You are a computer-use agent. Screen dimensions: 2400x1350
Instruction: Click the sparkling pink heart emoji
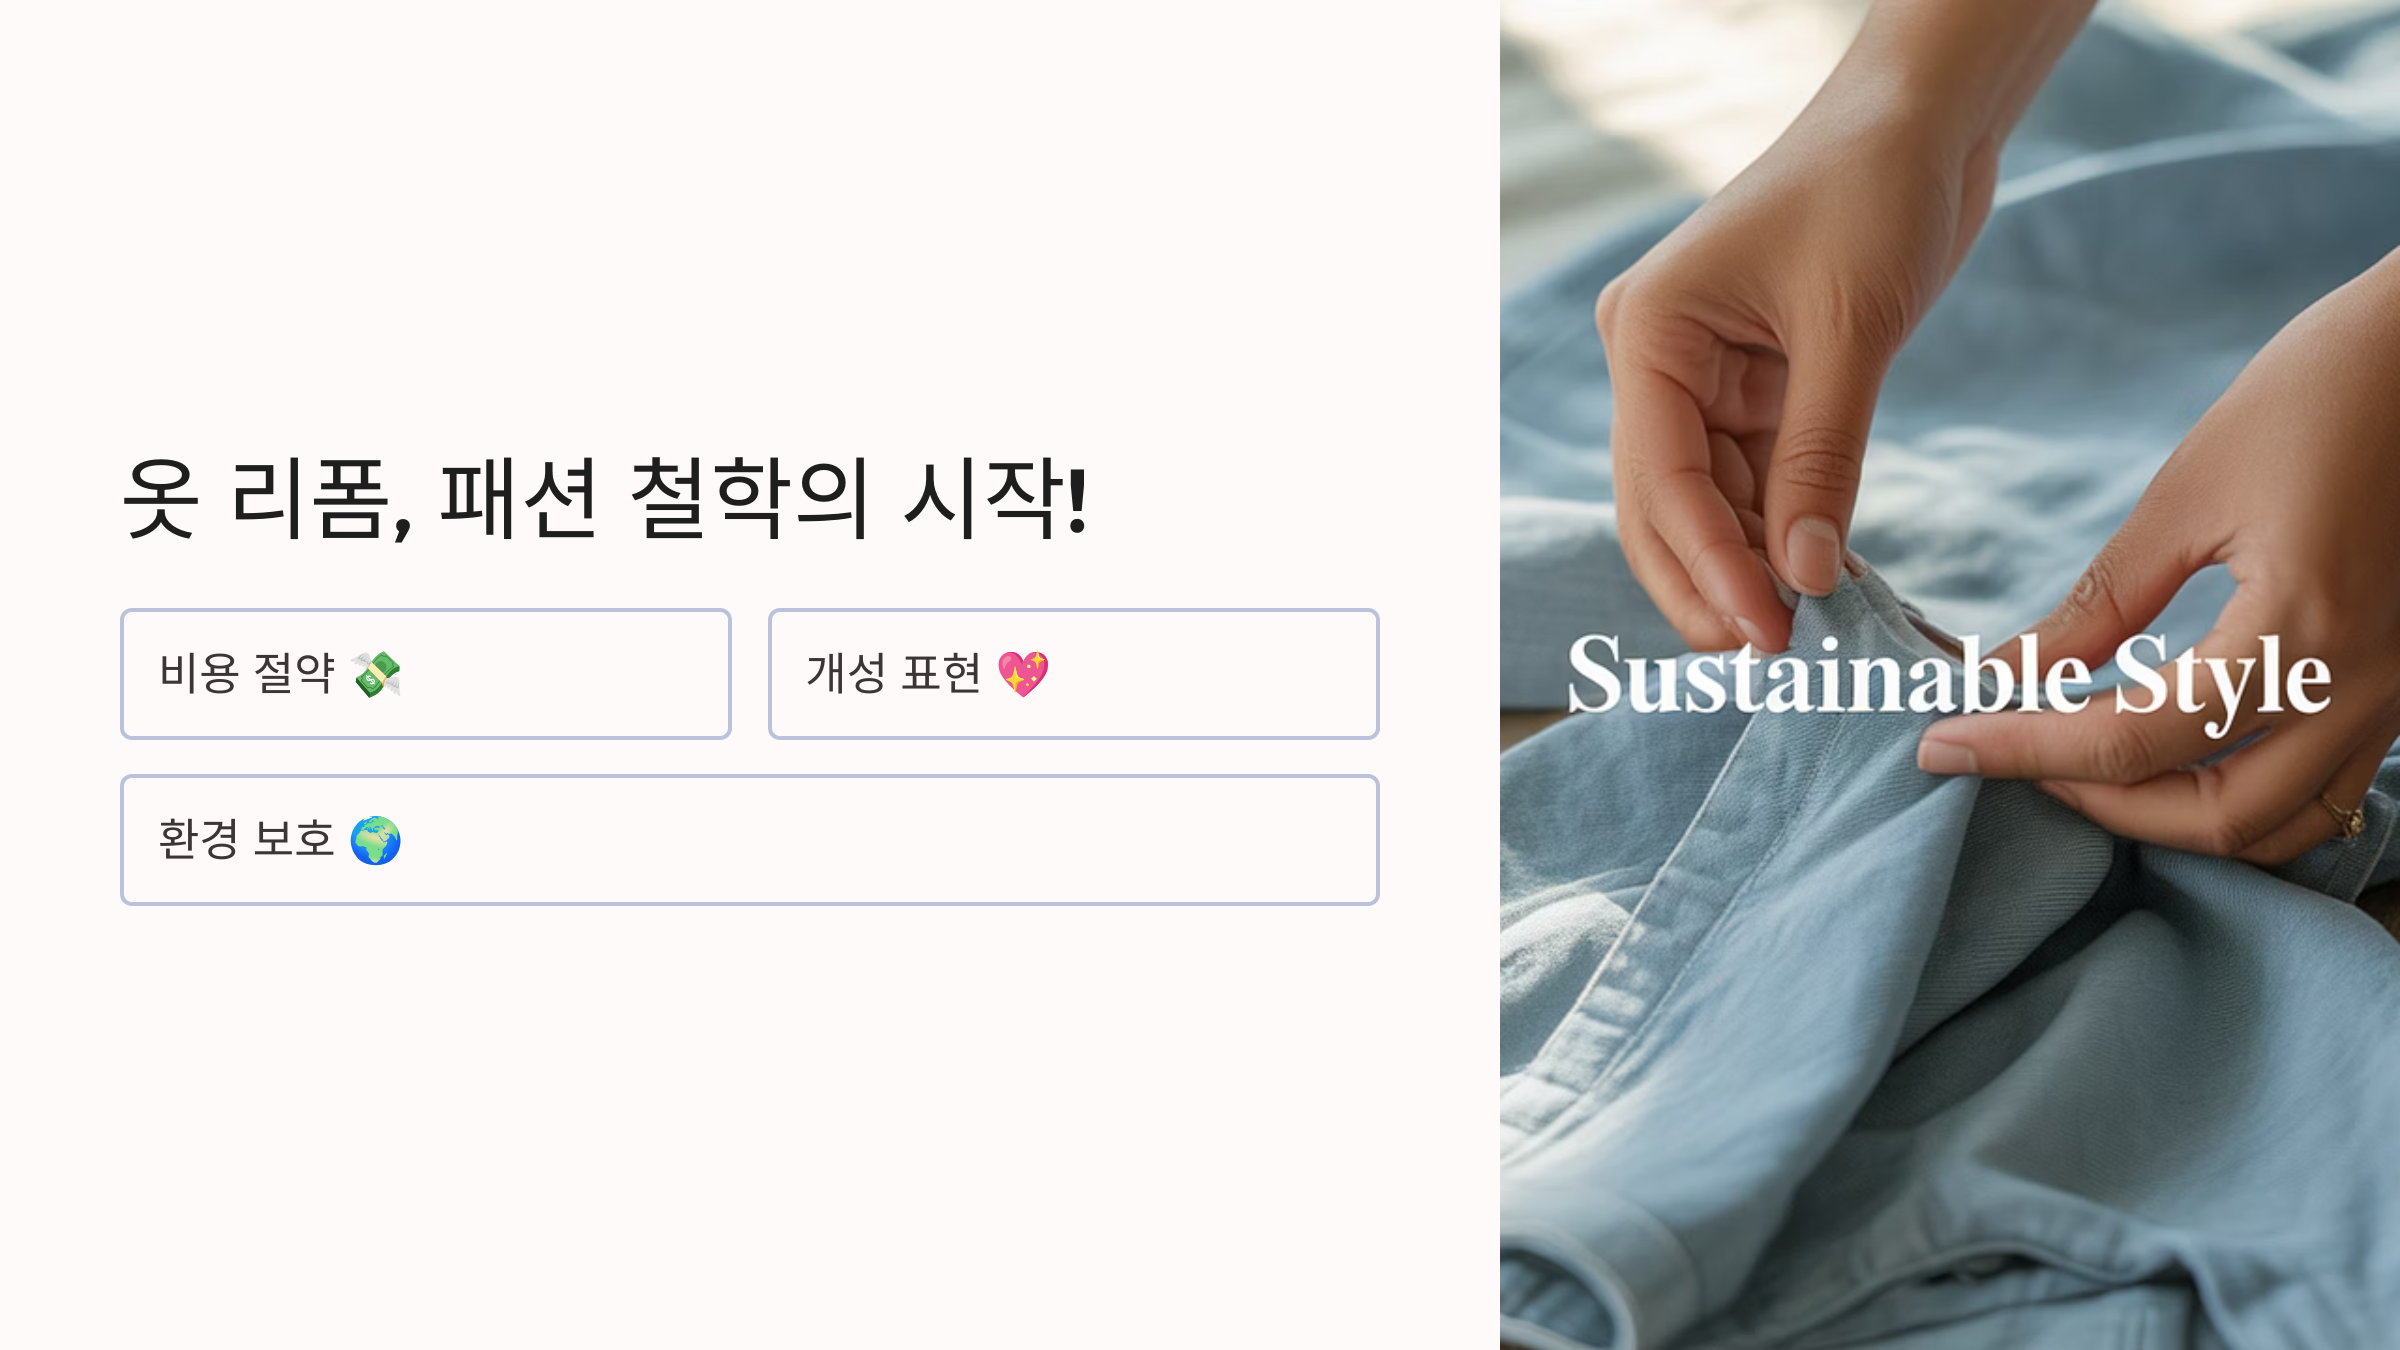click(1023, 674)
